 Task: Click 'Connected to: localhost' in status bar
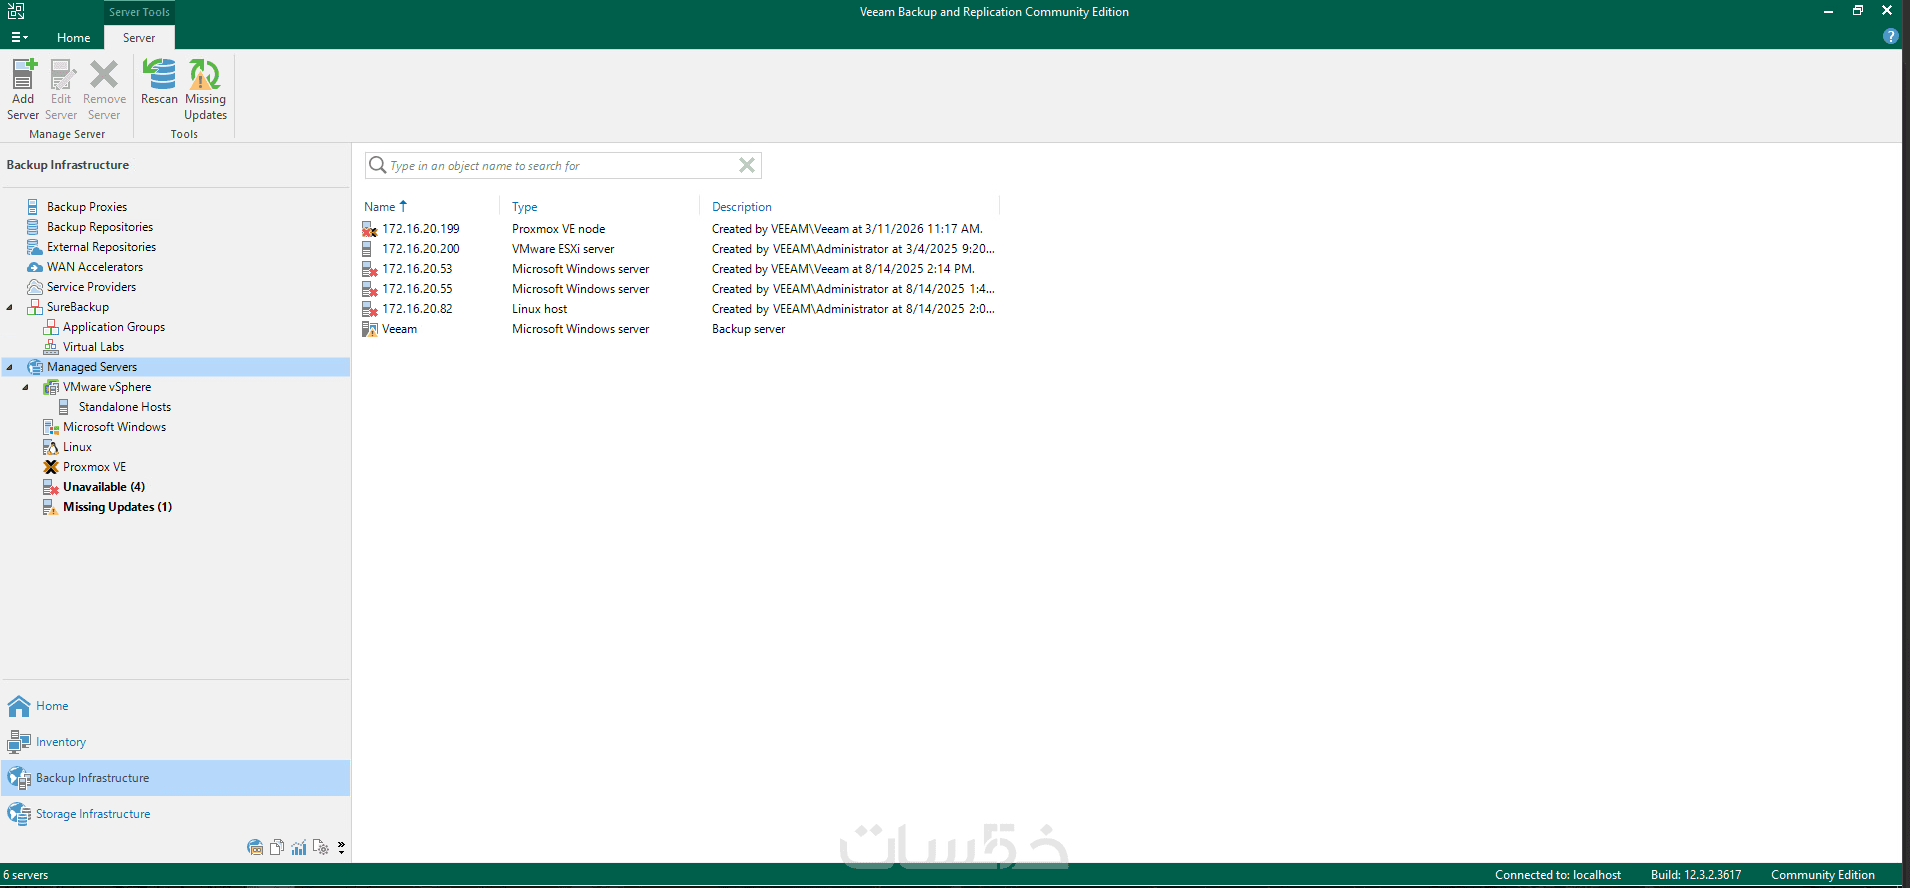(x=1558, y=875)
